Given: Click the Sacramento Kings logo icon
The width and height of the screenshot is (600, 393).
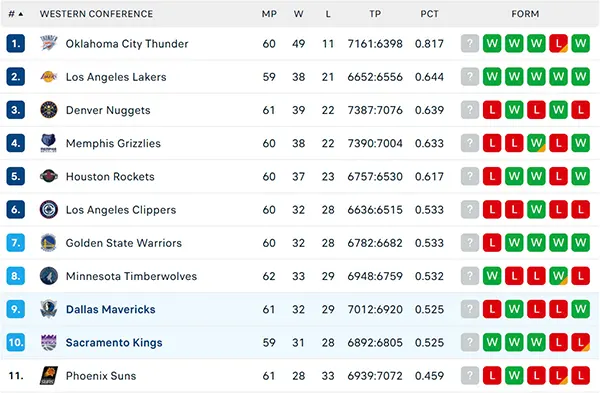Looking at the screenshot, I should [49, 342].
